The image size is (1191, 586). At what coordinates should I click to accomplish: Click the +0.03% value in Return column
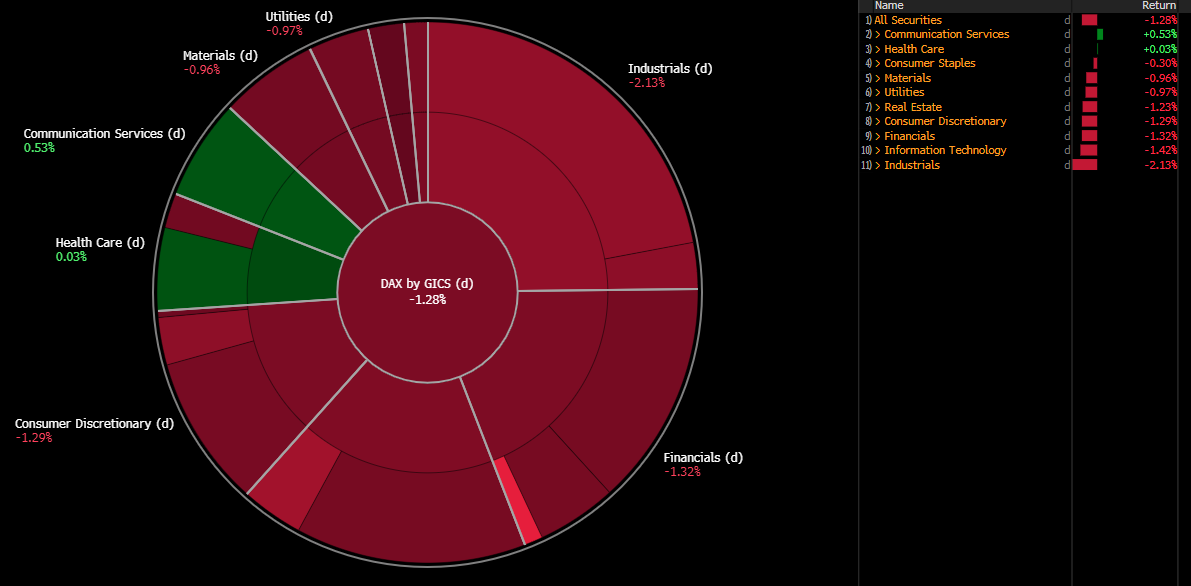(1161, 49)
